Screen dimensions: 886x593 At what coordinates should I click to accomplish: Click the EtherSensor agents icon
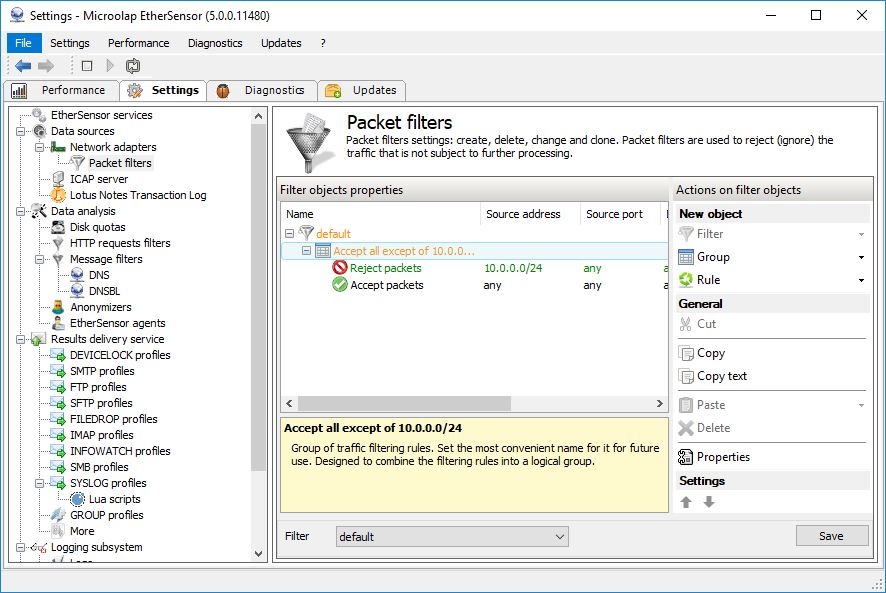[x=58, y=323]
